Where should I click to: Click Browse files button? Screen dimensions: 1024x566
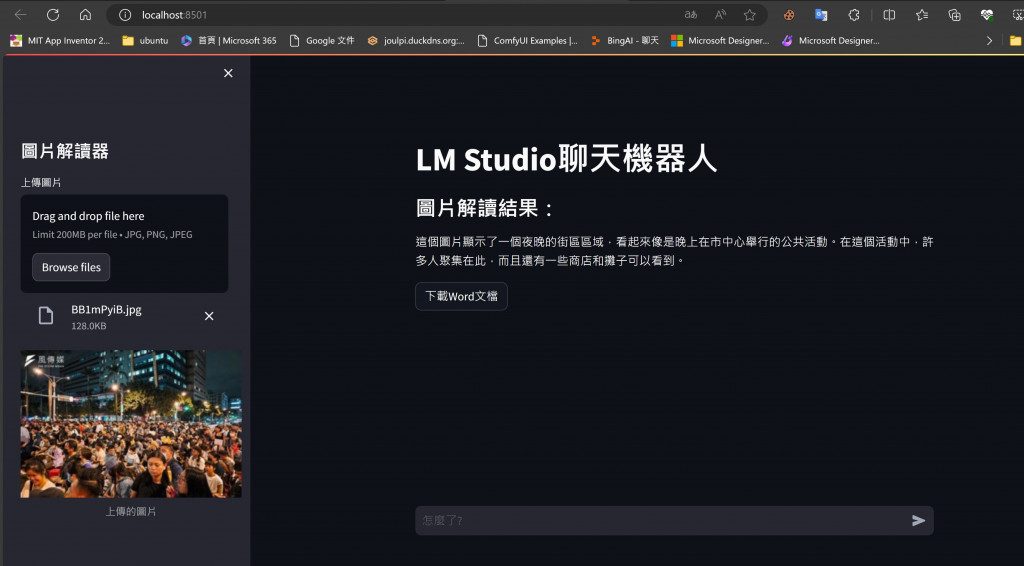tap(71, 267)
